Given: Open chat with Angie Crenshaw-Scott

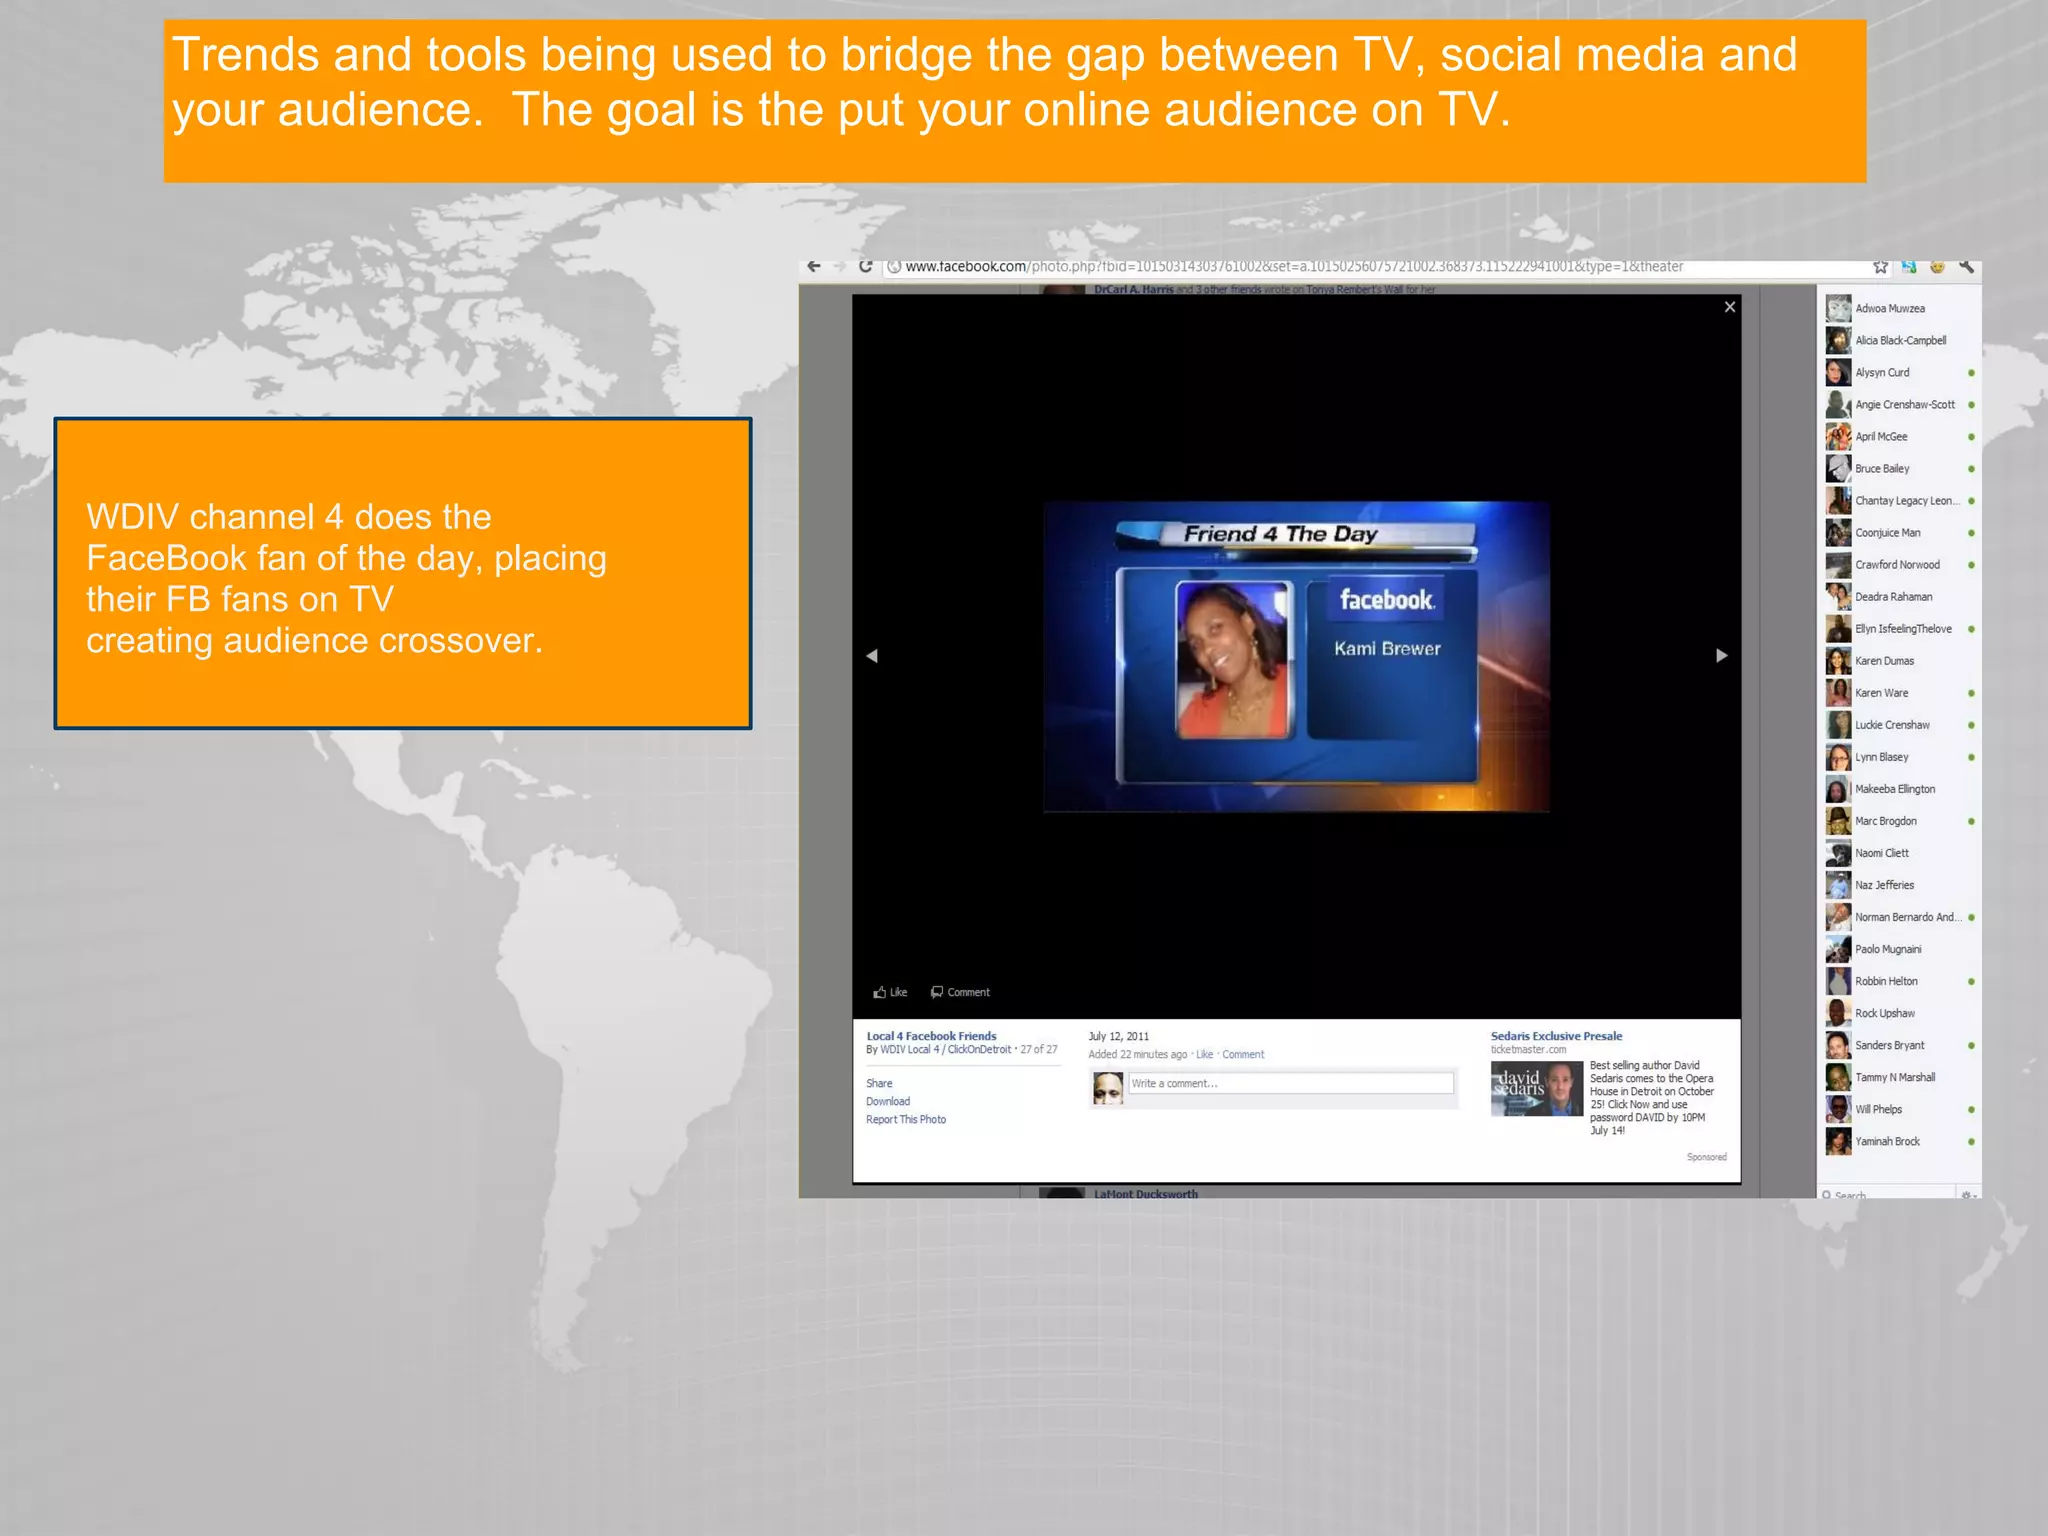Looking at the screenshot, I should [1898, 405].
